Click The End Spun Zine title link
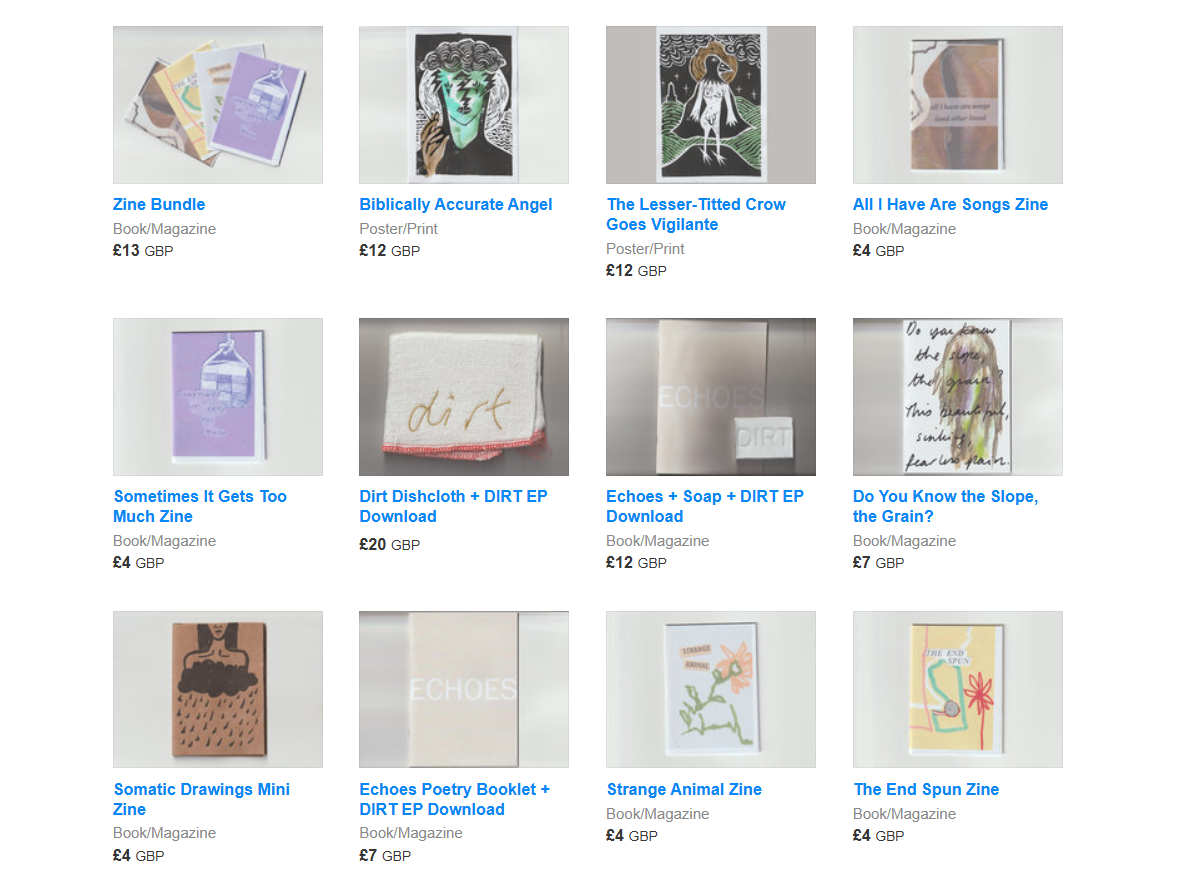This screenshot has height=883, width=1177. pyautogui.click(x=926, y=789)
